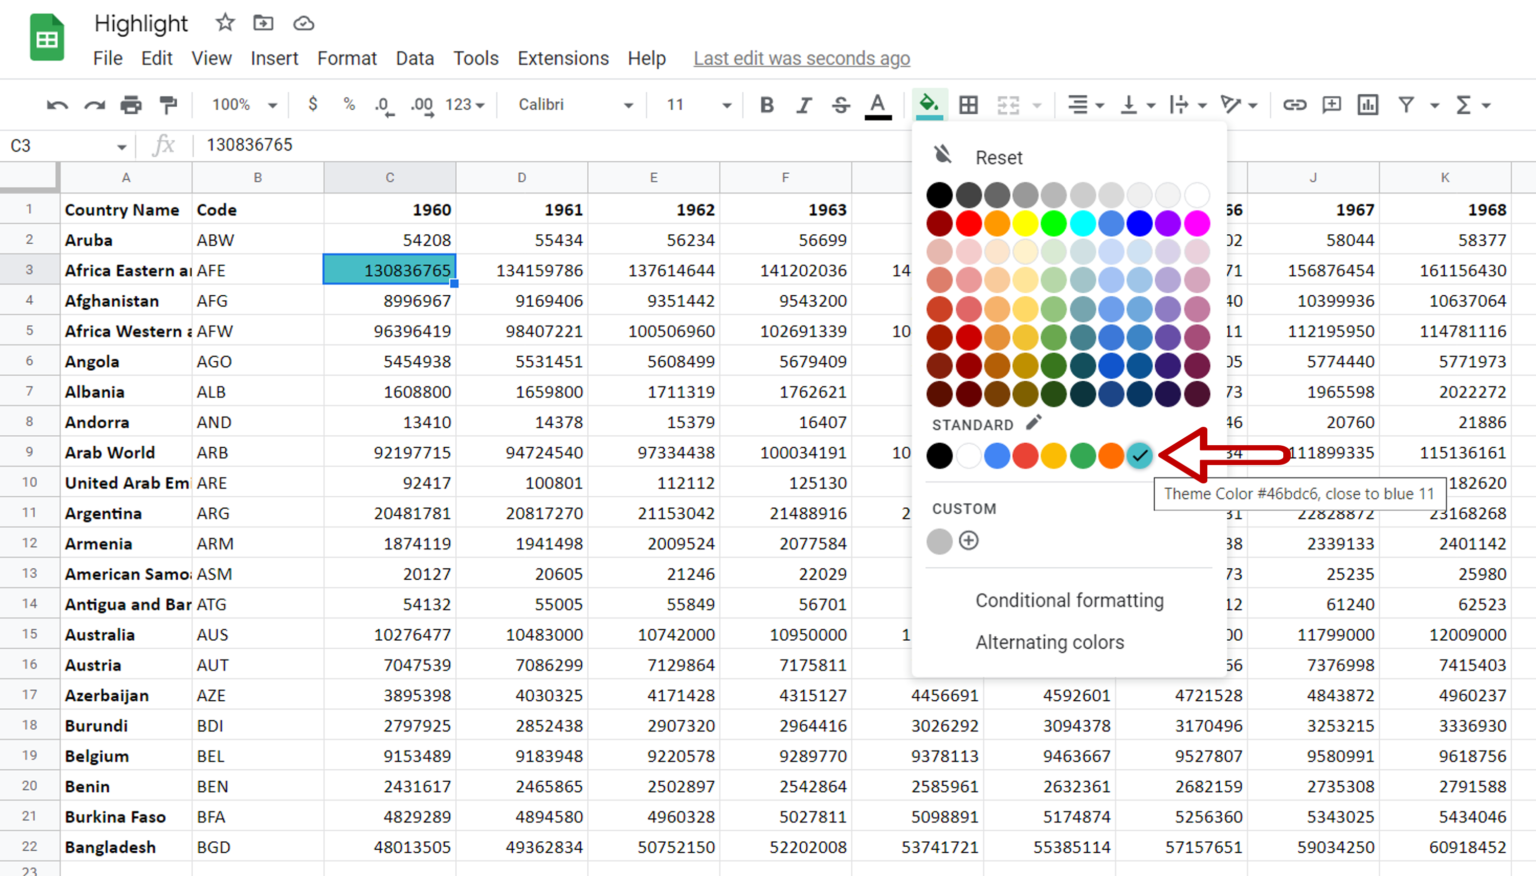The width and height of the screenshot is (1536, 876).
Task: Open horizontal align dropdown
Action: 1084,105
